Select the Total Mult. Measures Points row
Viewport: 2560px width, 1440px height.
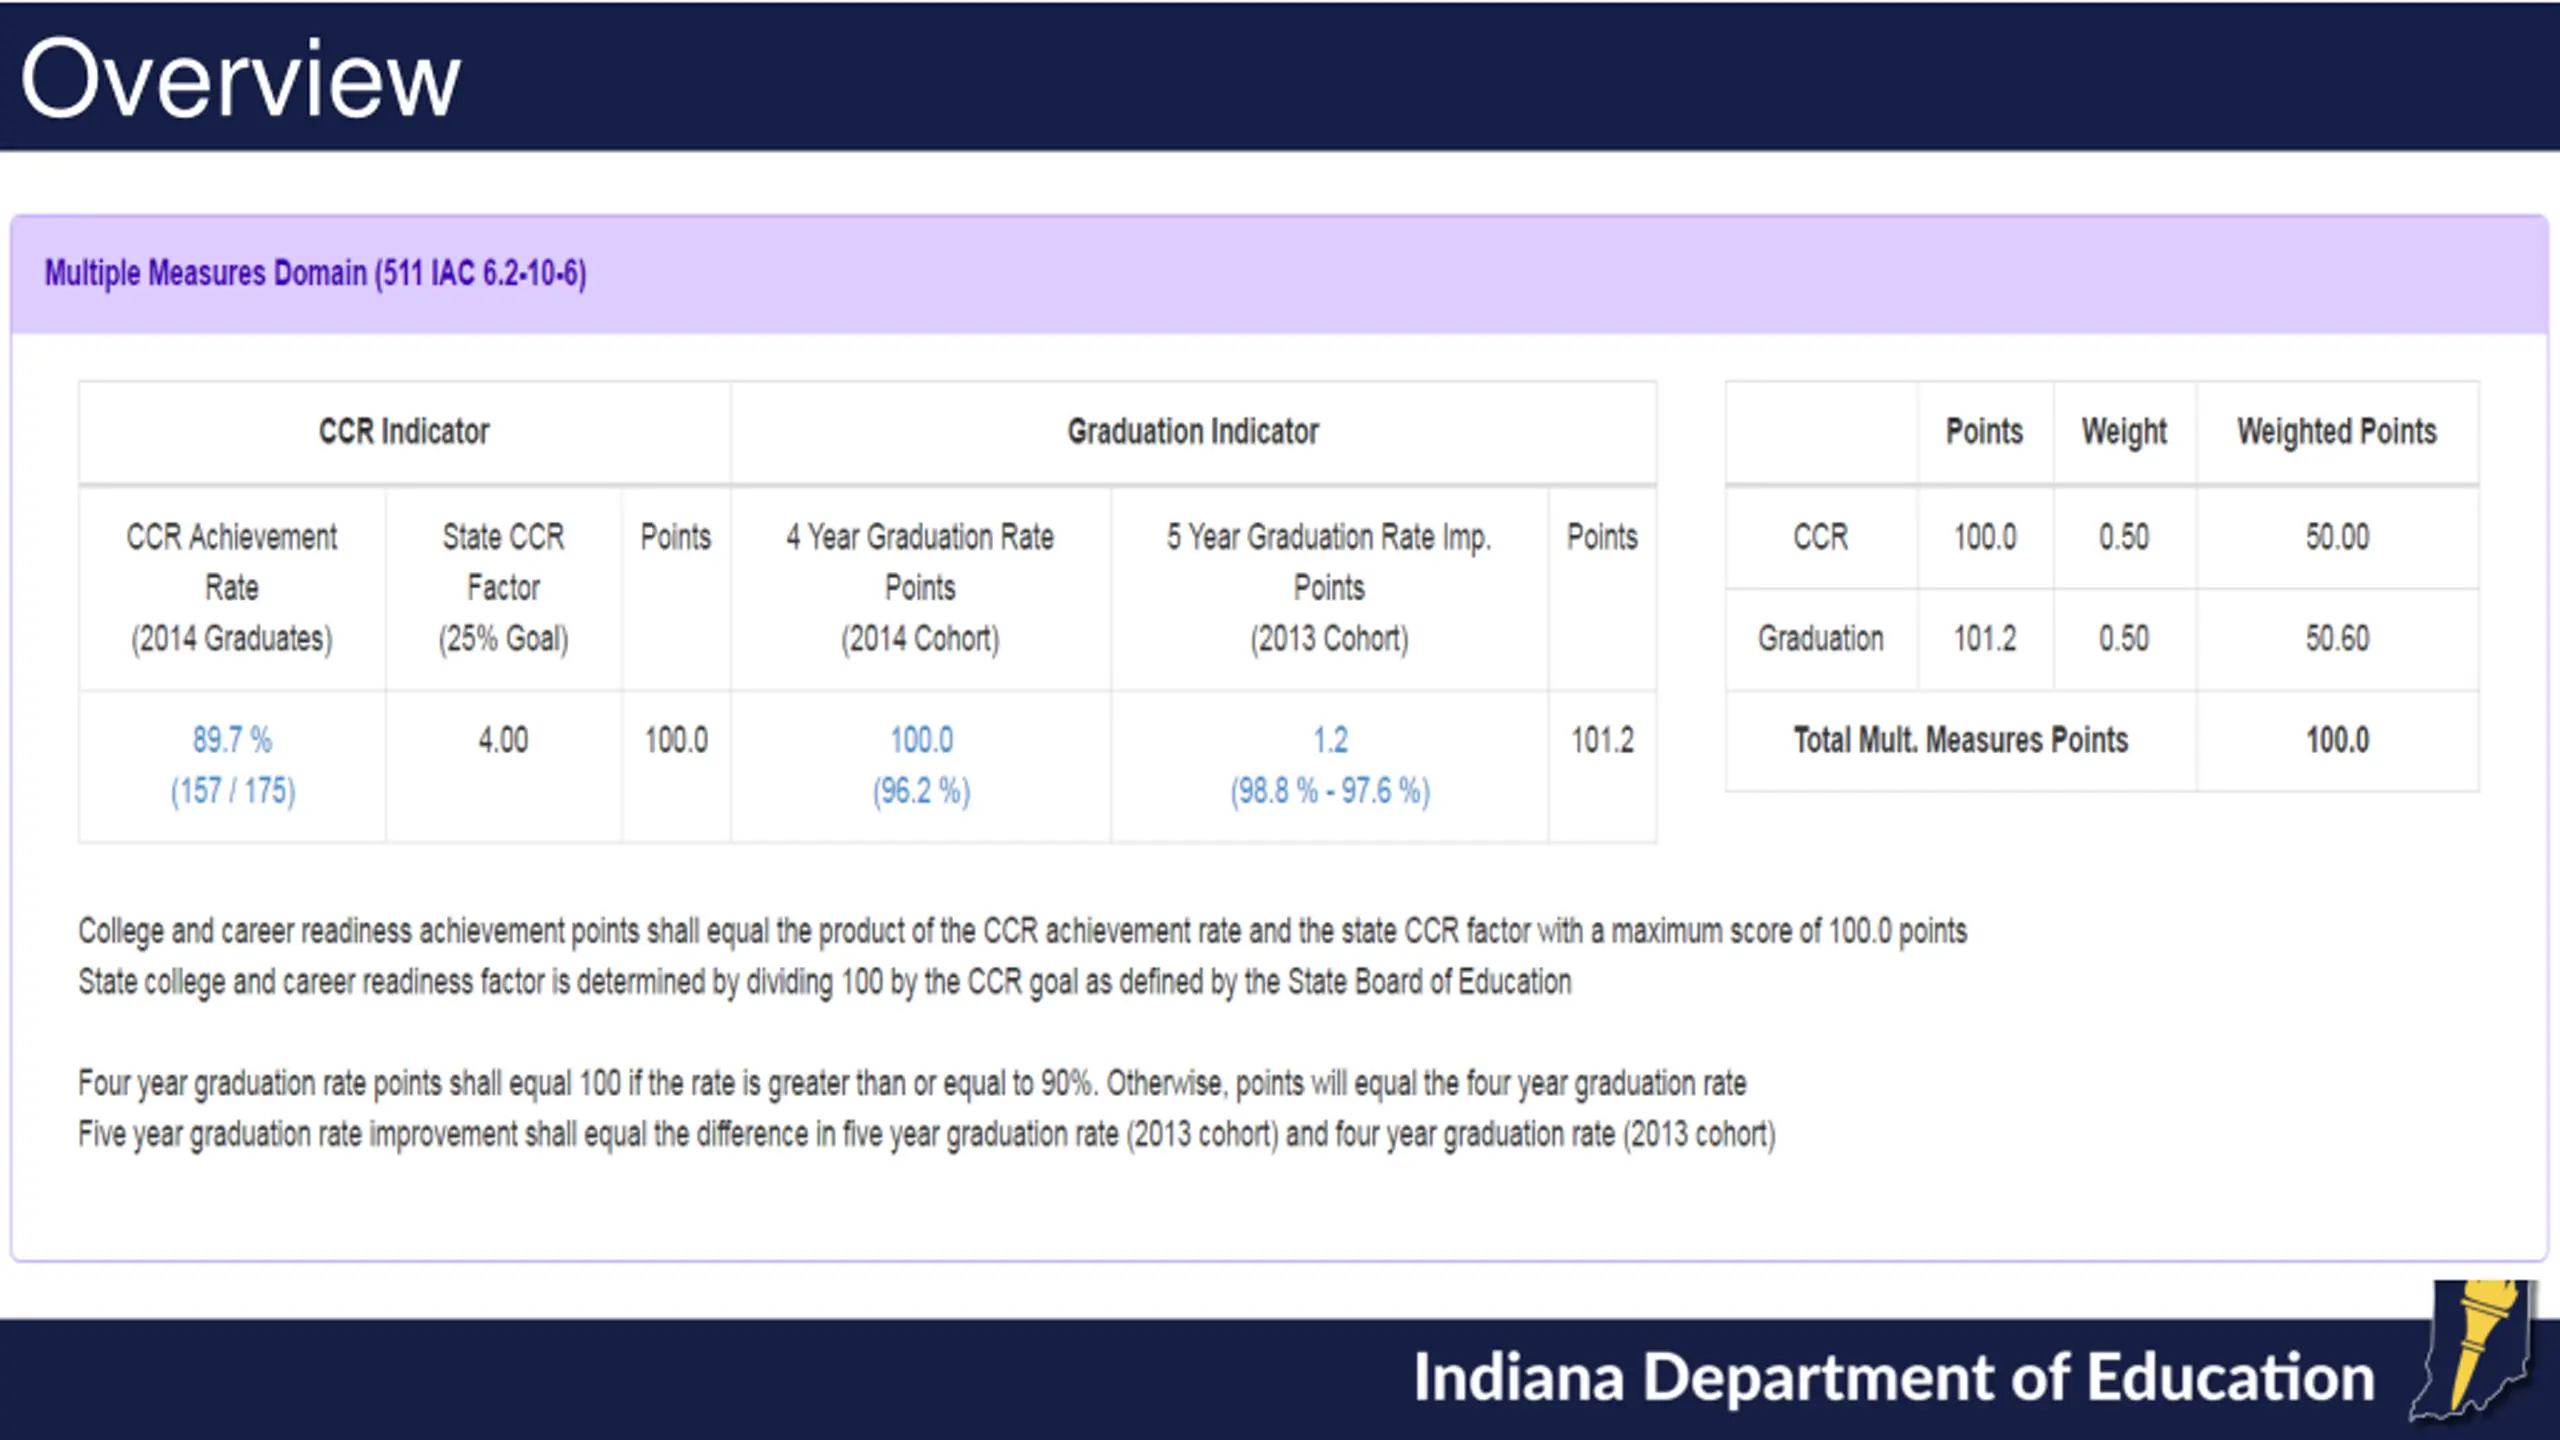click(x=2102, y=740)
